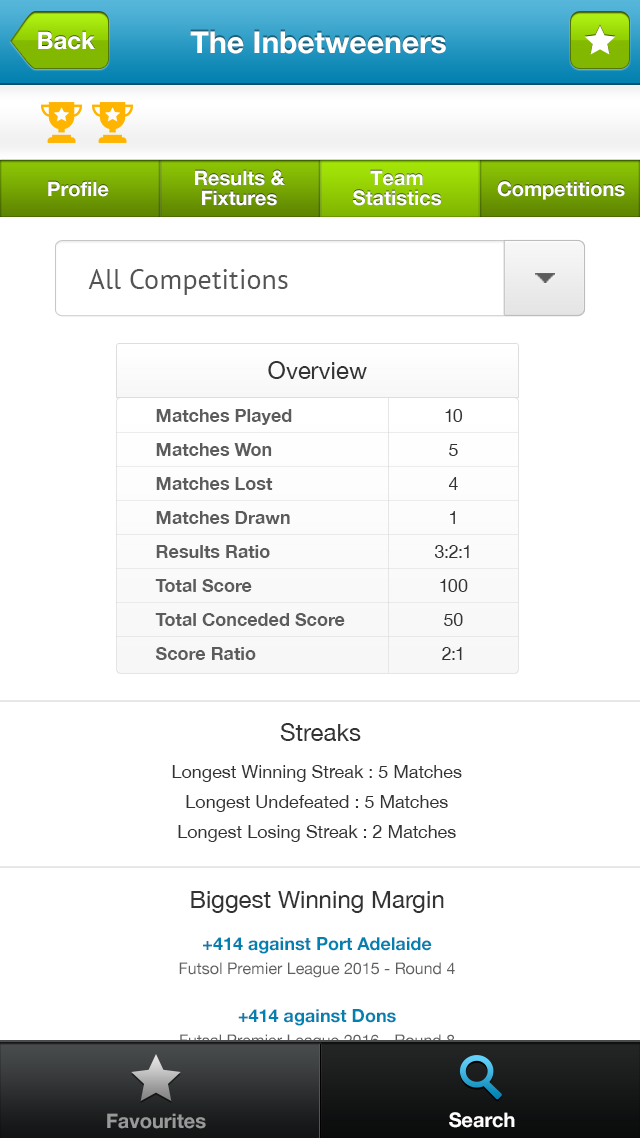Image resolution: width=640 pixels, height=1138 pixels.
Task: Open the Results & Fixtures tab
Action: (239, 189)
